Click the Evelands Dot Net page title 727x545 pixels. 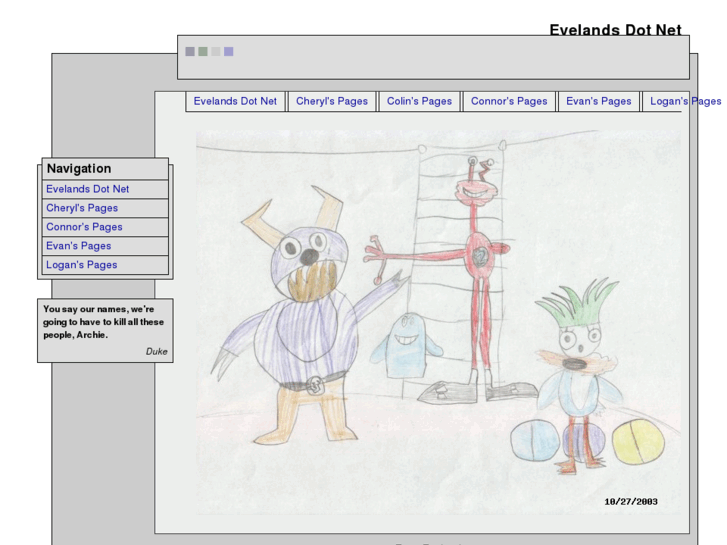click(x=615, y=30)
